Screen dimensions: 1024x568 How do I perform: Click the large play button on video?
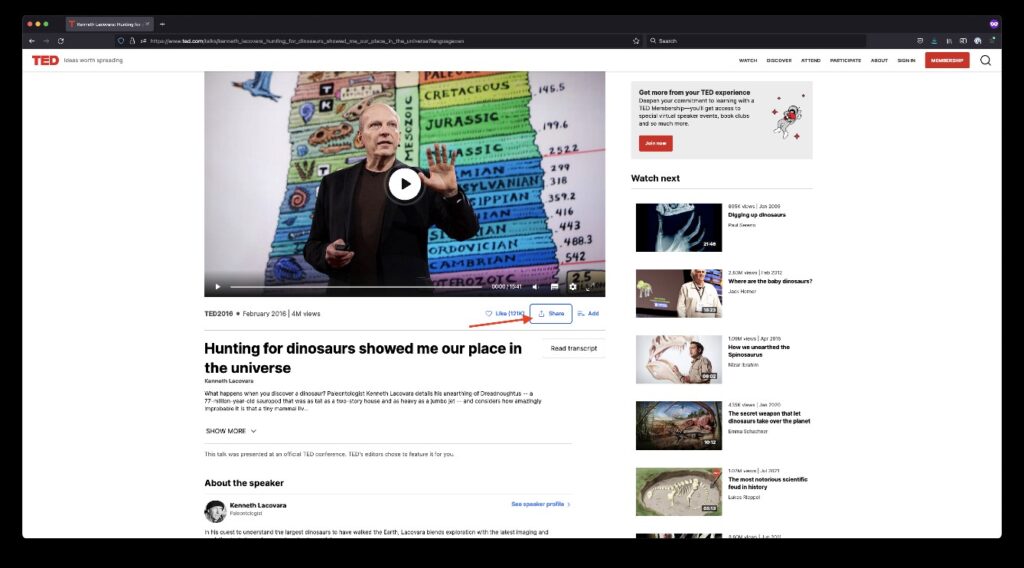[x=405, y=184]
